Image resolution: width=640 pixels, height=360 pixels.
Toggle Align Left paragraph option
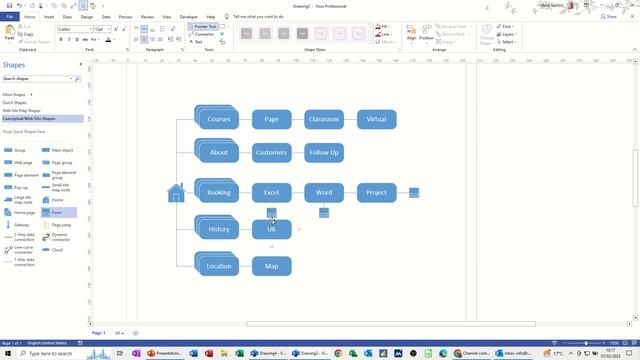pos(136,39)
